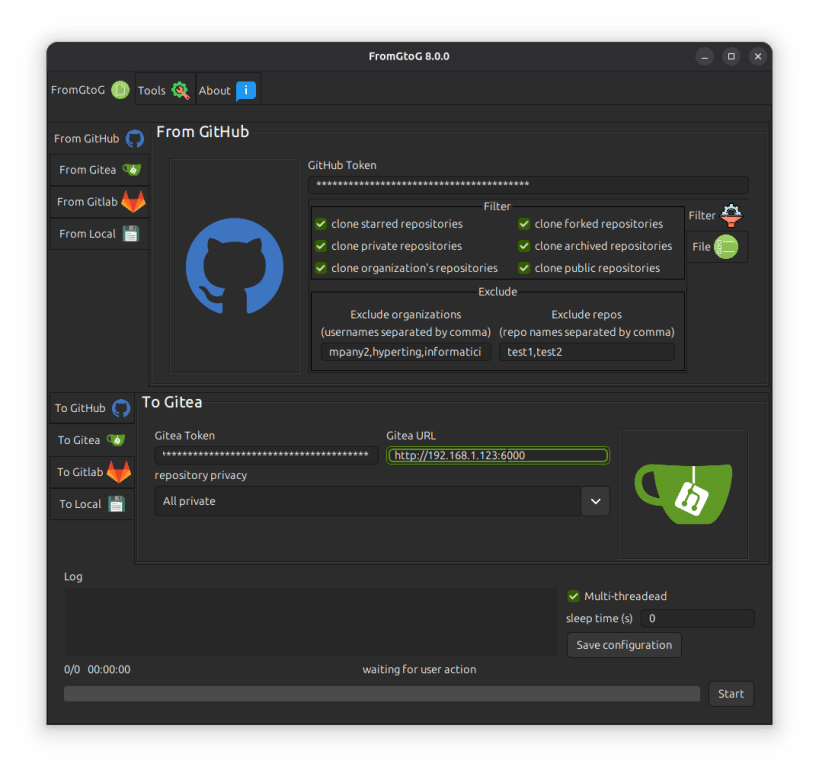
Task: Open the About tab
Action: tap(228, 90)
